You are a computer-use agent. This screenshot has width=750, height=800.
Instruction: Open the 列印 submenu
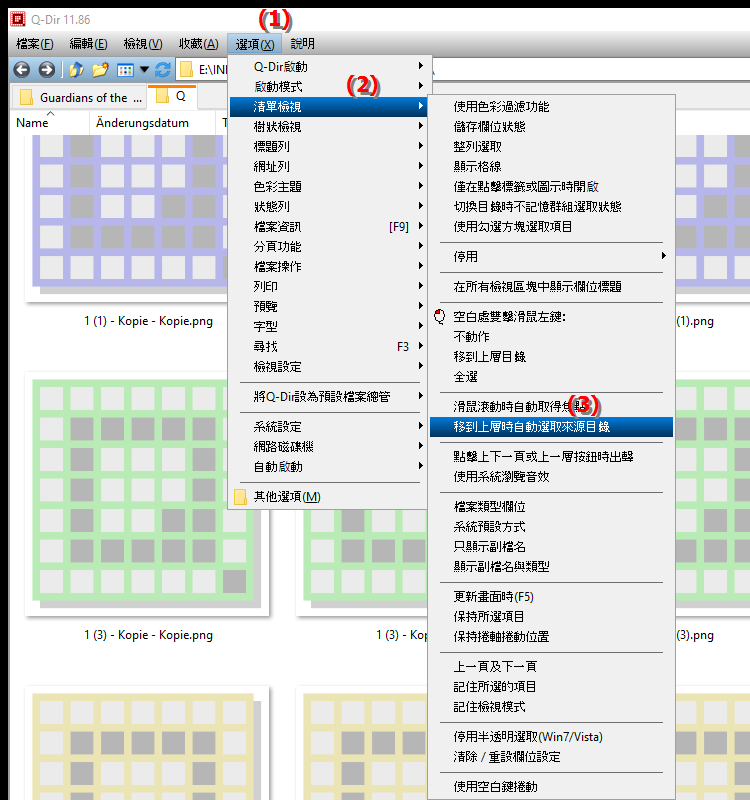click(328, 286)
